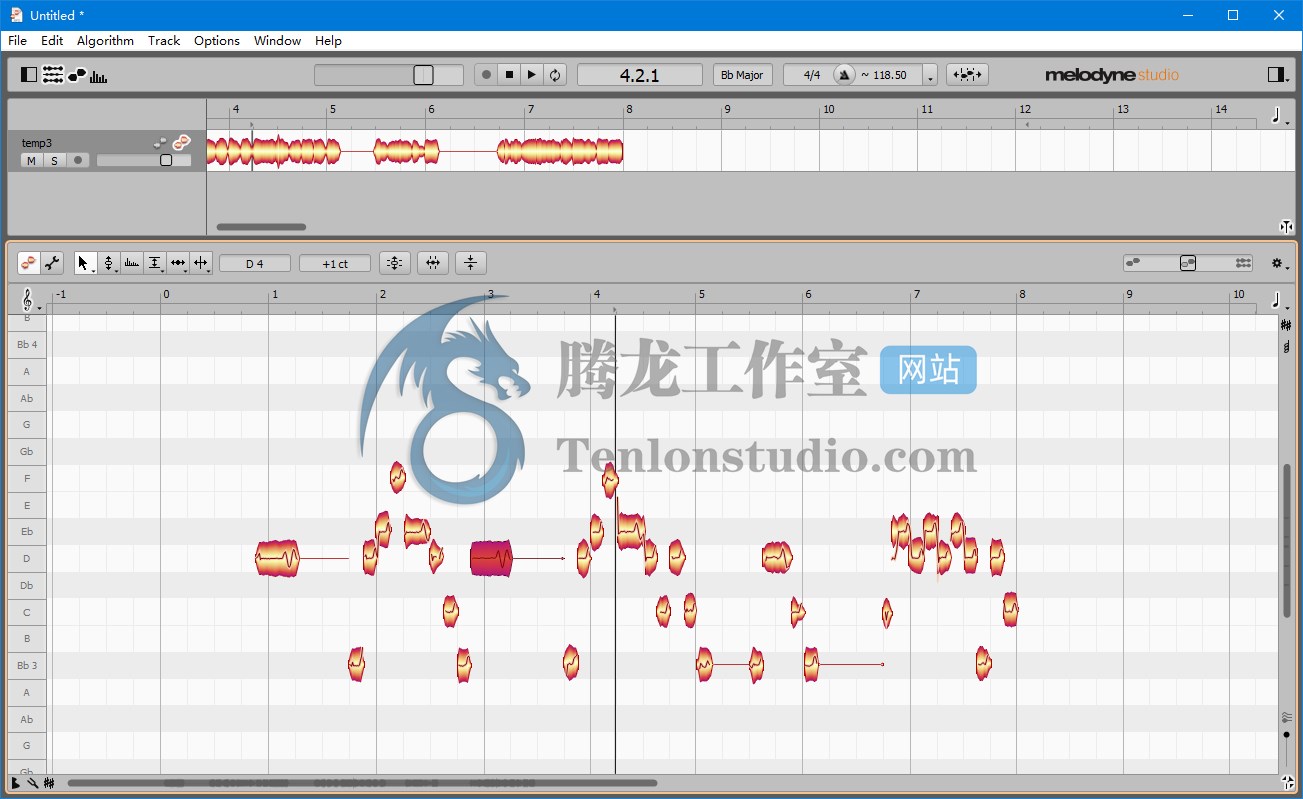Open the Quantize Time macro
The height and width of the screenshot is (799, 1303).
tap(433, 263)
